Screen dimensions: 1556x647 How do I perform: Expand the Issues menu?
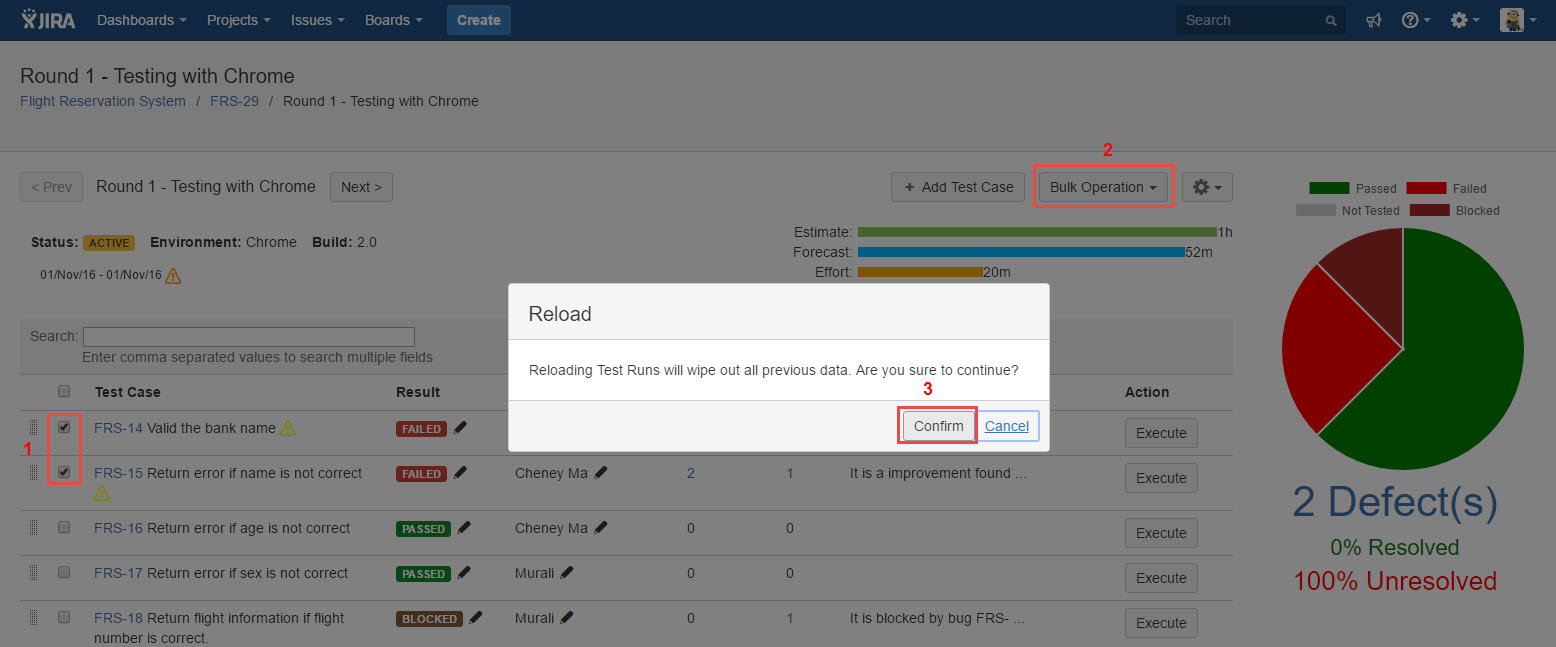tap(318, 20)
